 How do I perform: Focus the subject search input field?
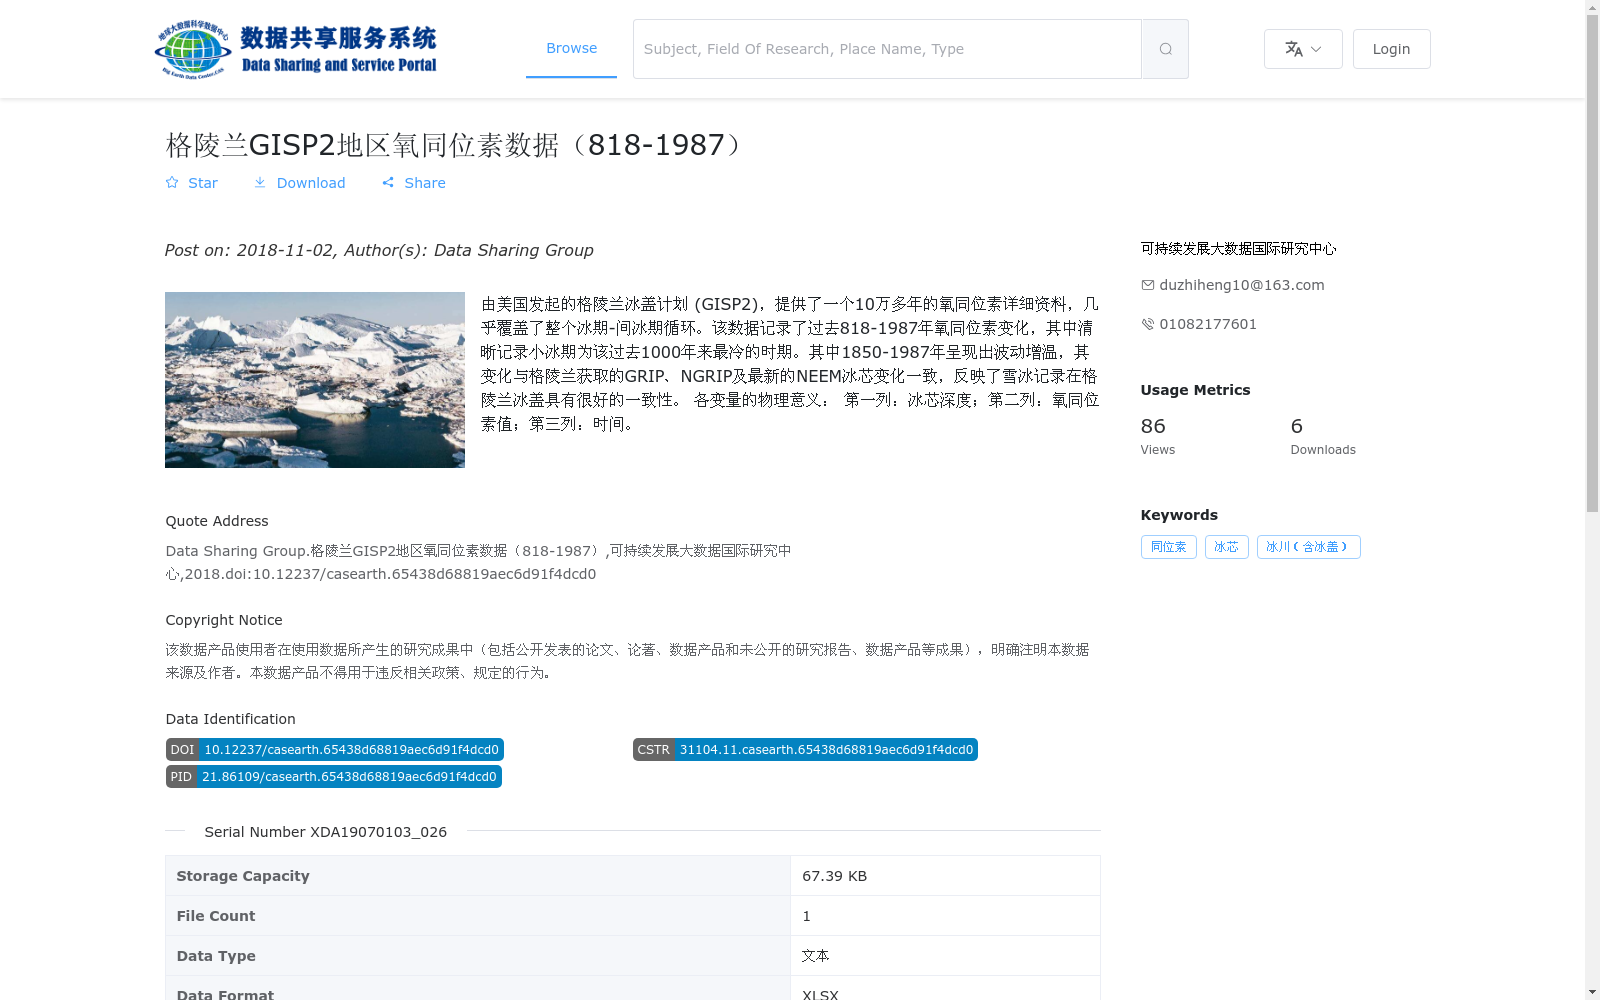(887, 49)
